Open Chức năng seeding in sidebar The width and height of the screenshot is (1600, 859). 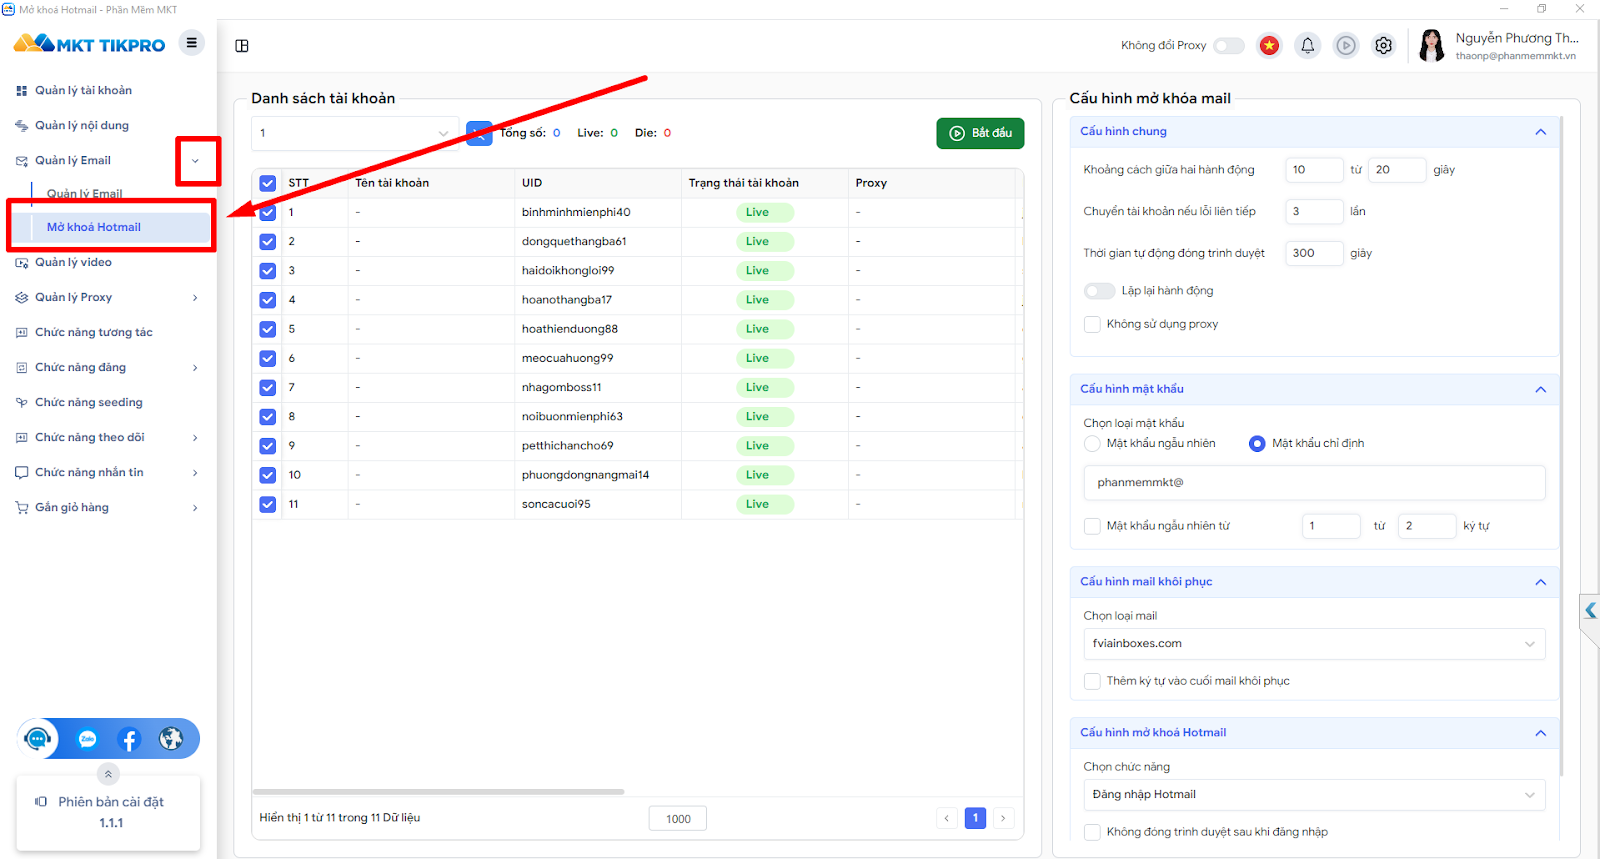tap(88, 403)
